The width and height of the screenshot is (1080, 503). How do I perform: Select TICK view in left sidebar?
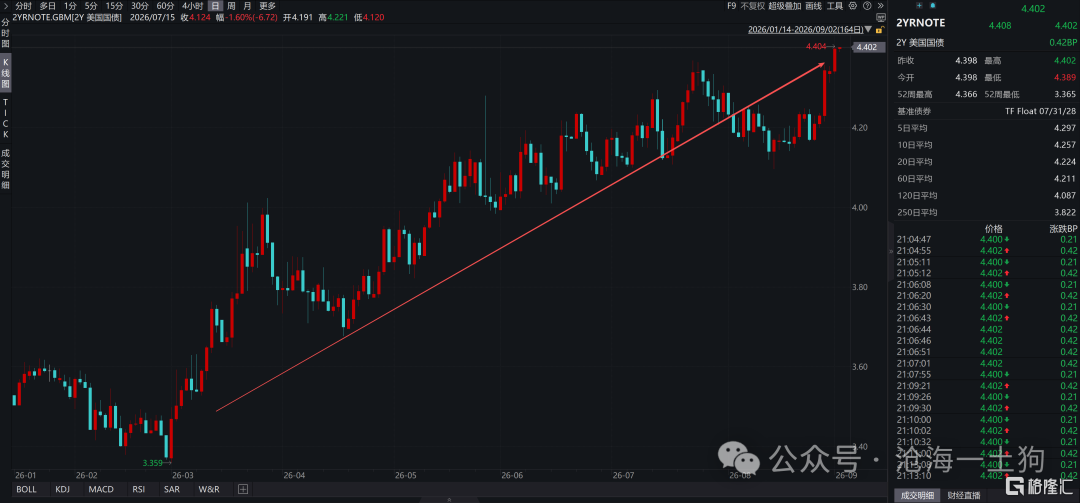[x=6, y=117]
